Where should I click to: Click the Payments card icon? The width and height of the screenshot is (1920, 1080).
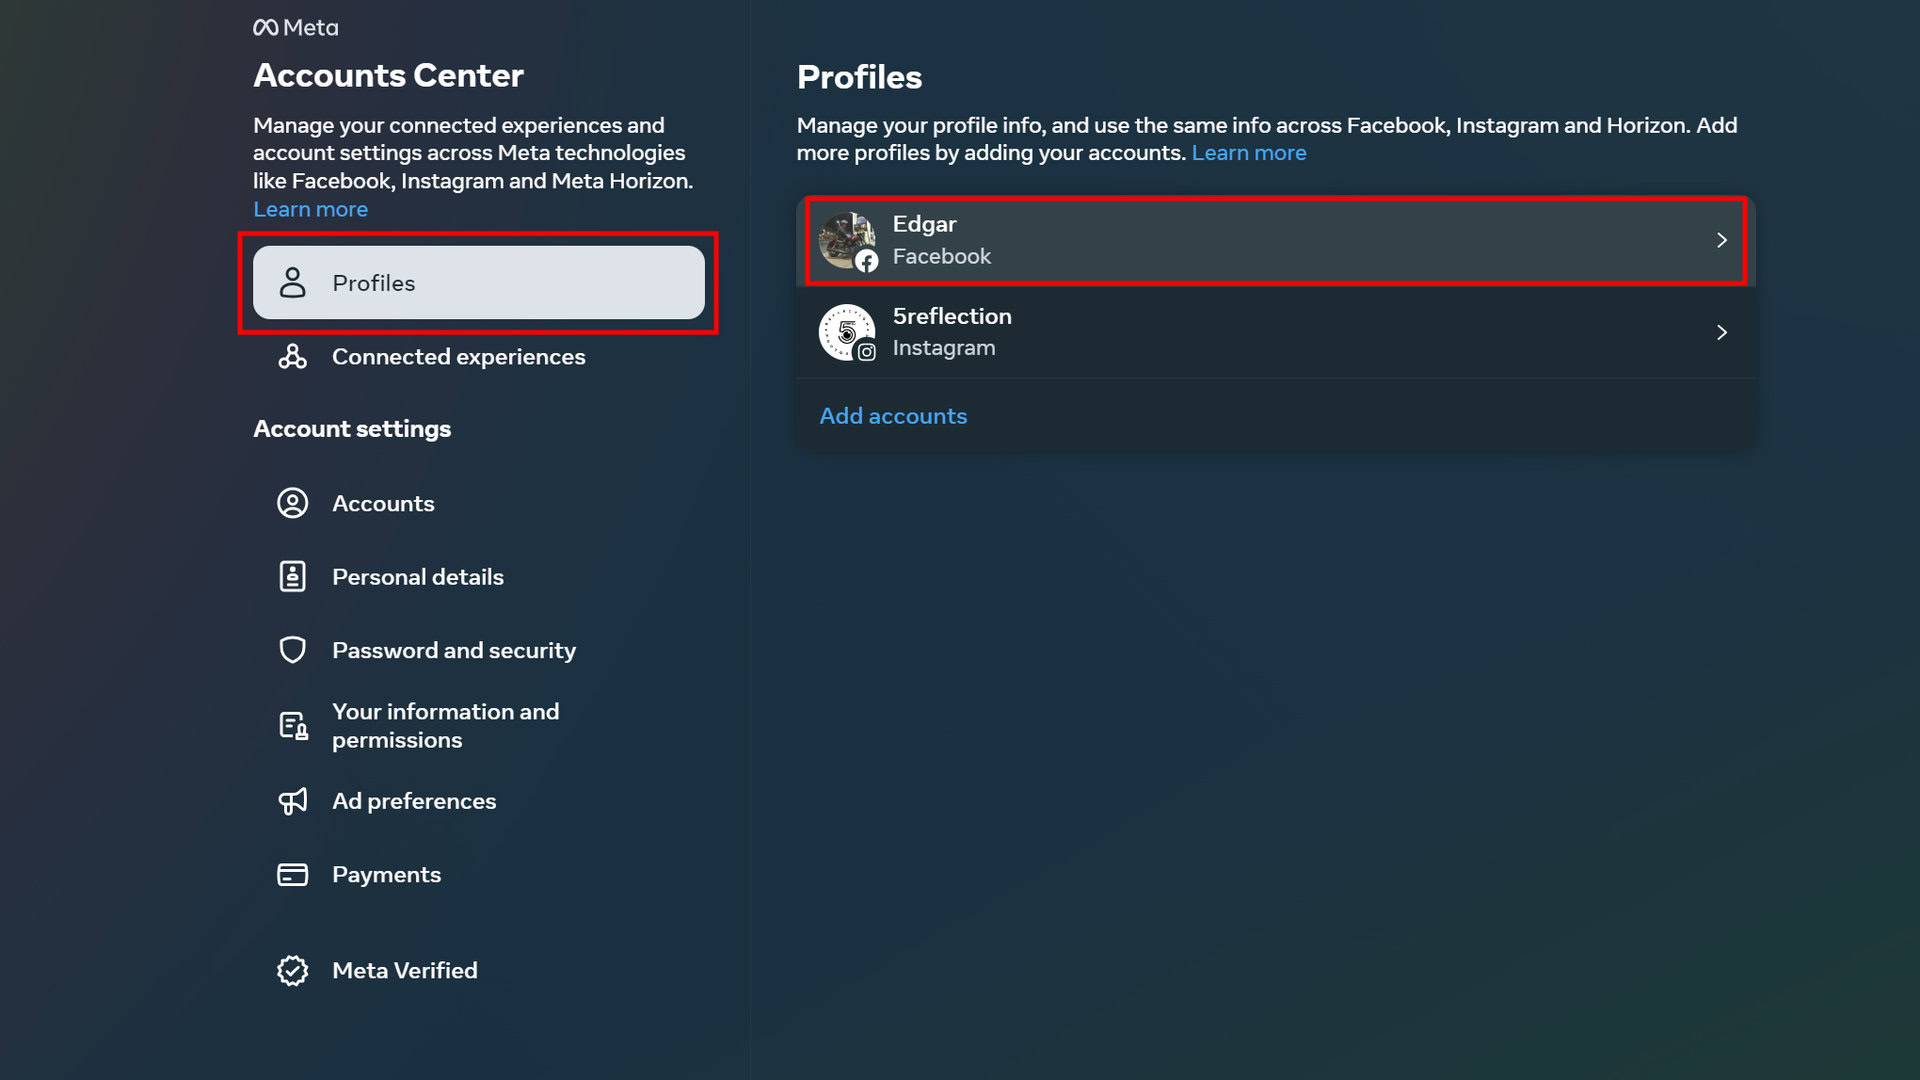point(292,875)
